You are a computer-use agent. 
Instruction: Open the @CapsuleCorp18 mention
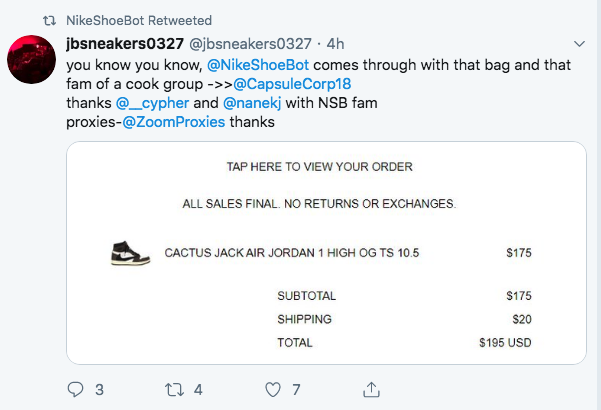[292, 84]
